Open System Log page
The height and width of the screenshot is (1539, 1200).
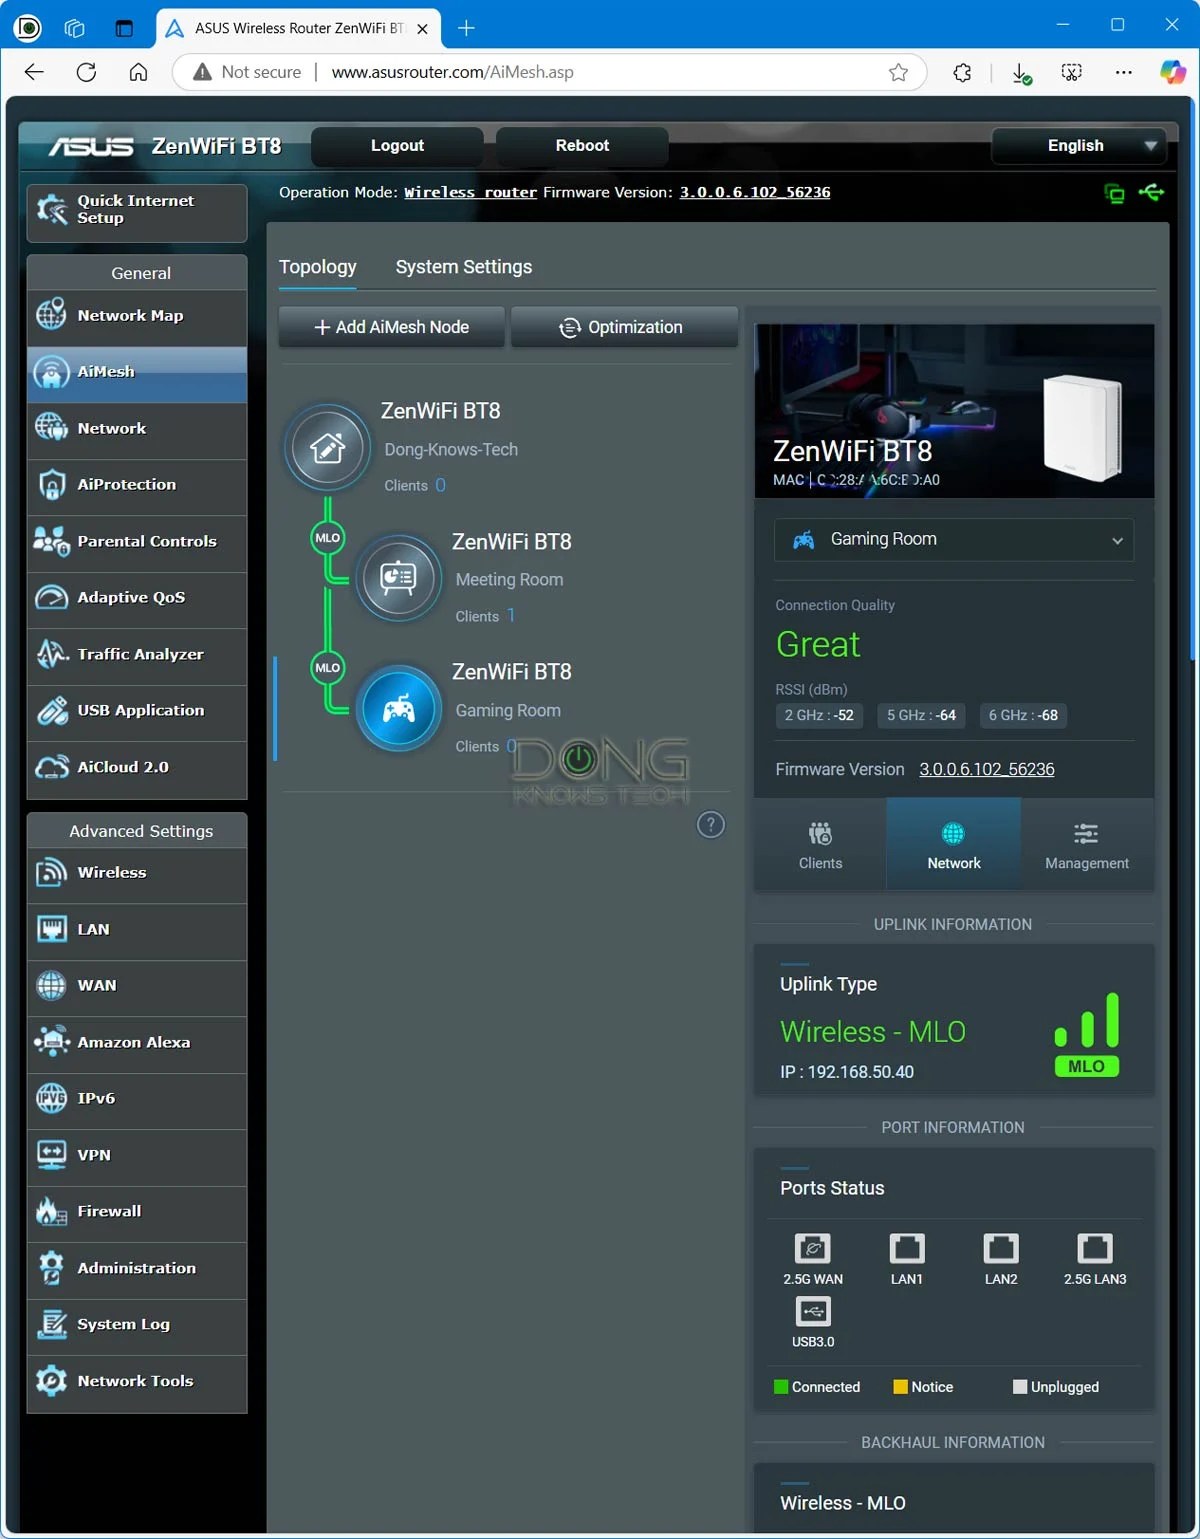coord(137,1327)
